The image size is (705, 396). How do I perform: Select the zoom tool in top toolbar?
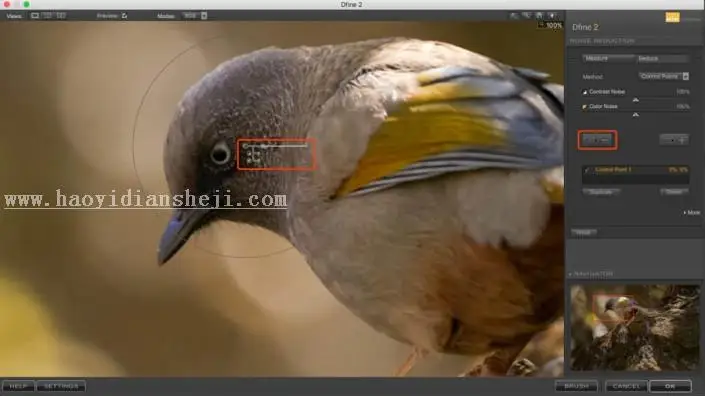pos(526,16)
